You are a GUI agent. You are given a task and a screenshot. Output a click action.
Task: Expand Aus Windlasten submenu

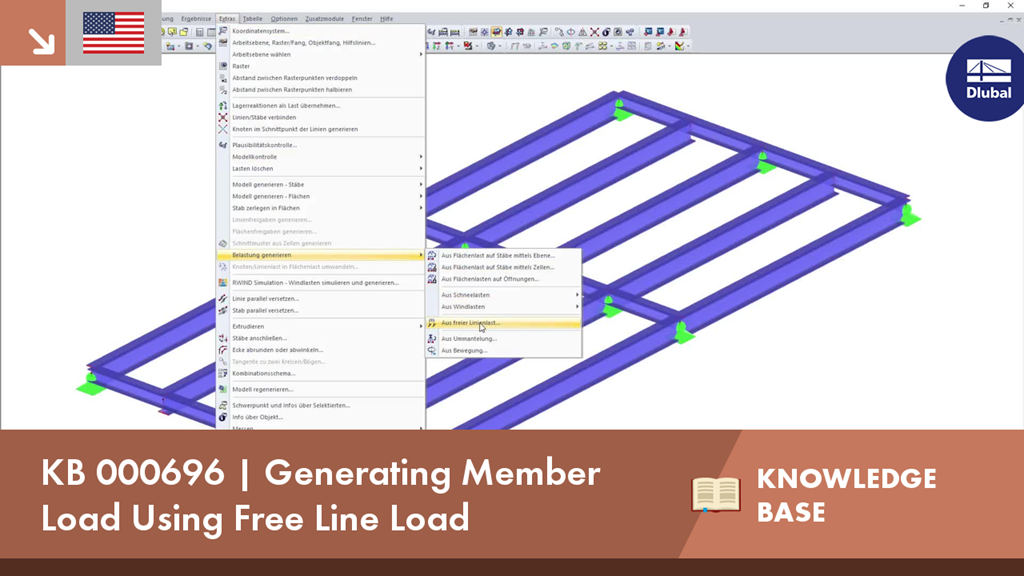click(504, 306)
